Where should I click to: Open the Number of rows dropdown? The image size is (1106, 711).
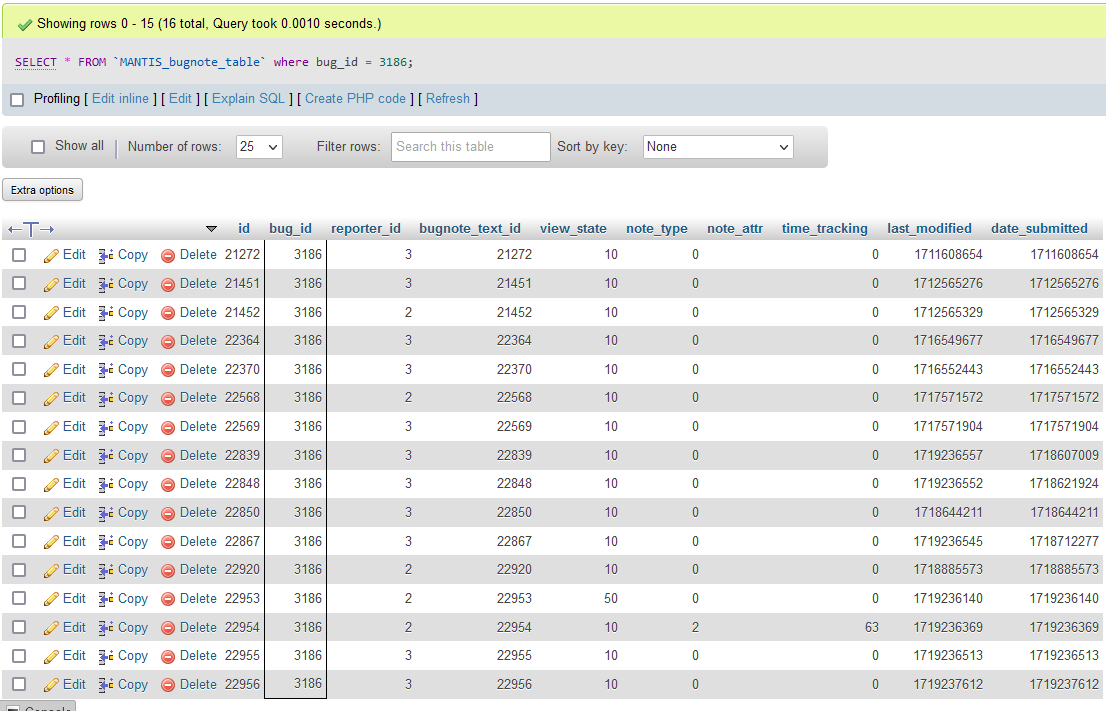coord(259,147)
